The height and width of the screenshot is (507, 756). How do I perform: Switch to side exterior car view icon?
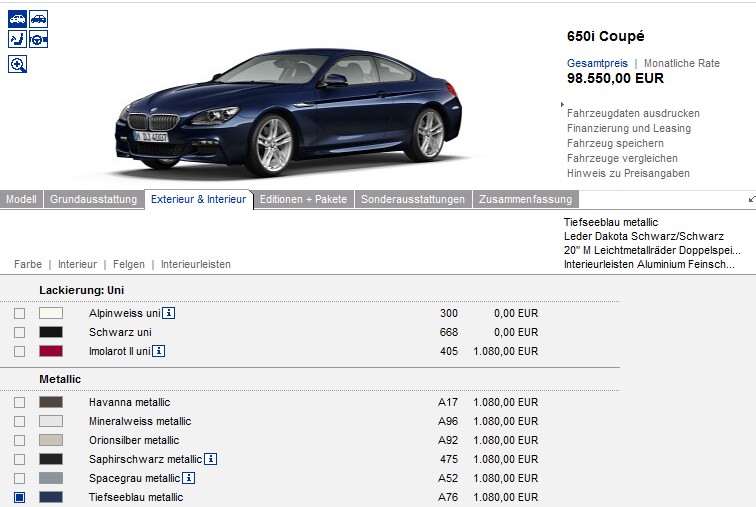click(39, 19)
